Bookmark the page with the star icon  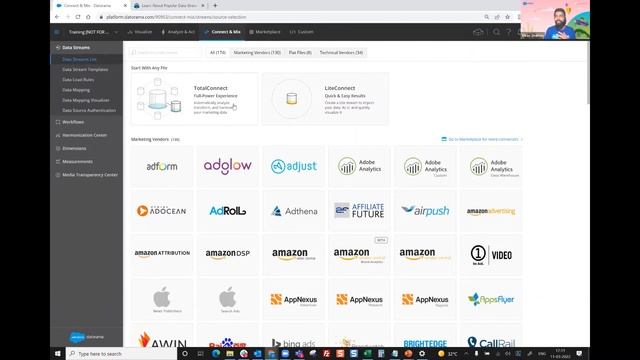point(507,17)
